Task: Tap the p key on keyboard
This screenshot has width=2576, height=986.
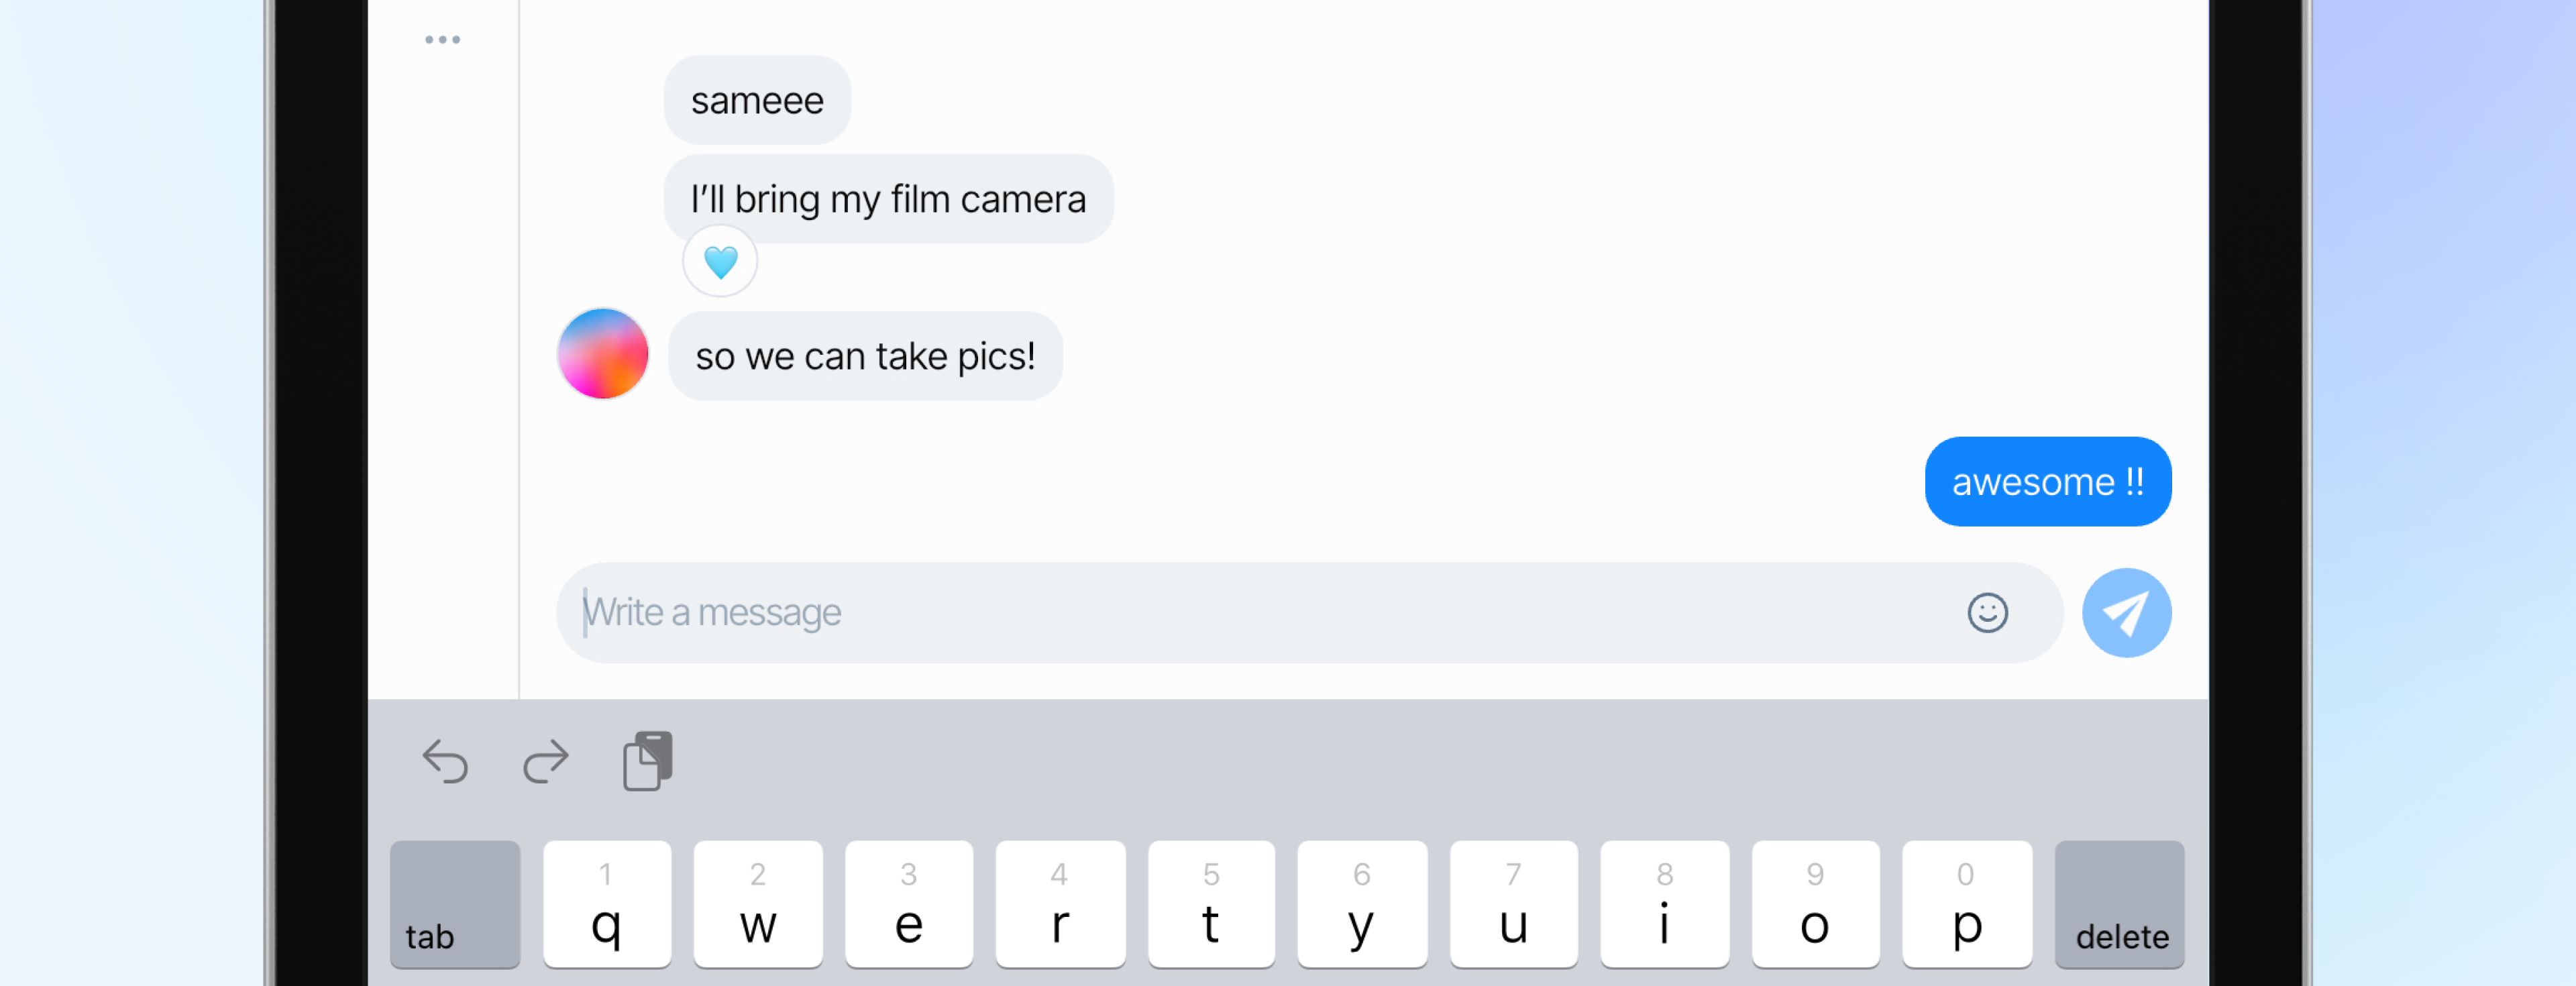Action: [1967, 904]
